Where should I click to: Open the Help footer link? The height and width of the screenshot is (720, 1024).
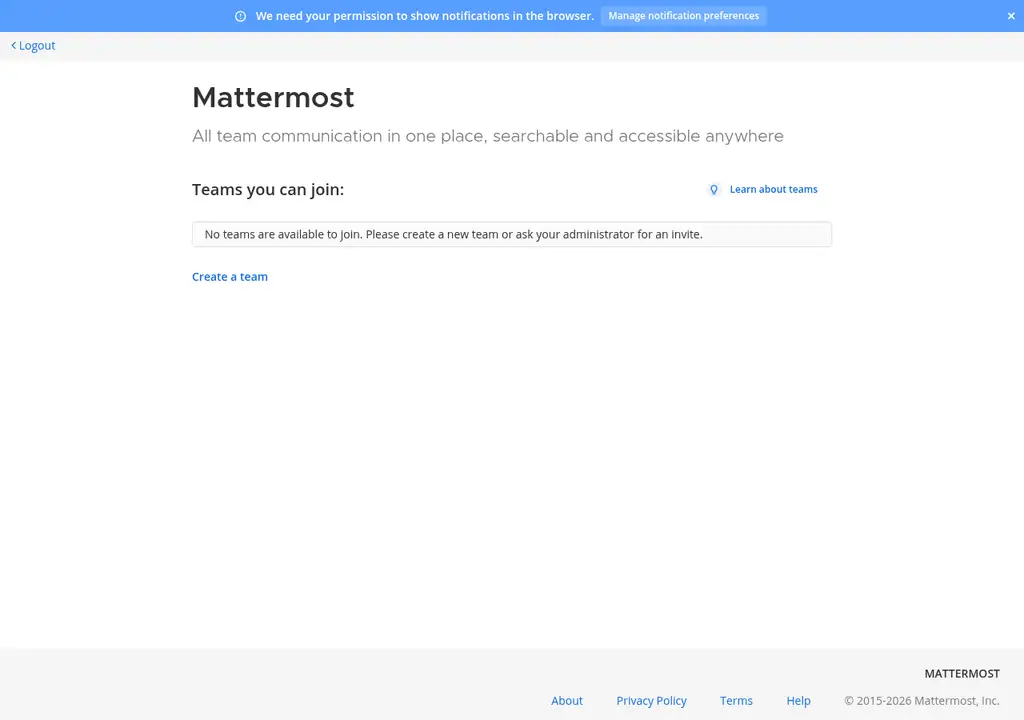pyautogui.click(x=798, y=700)
